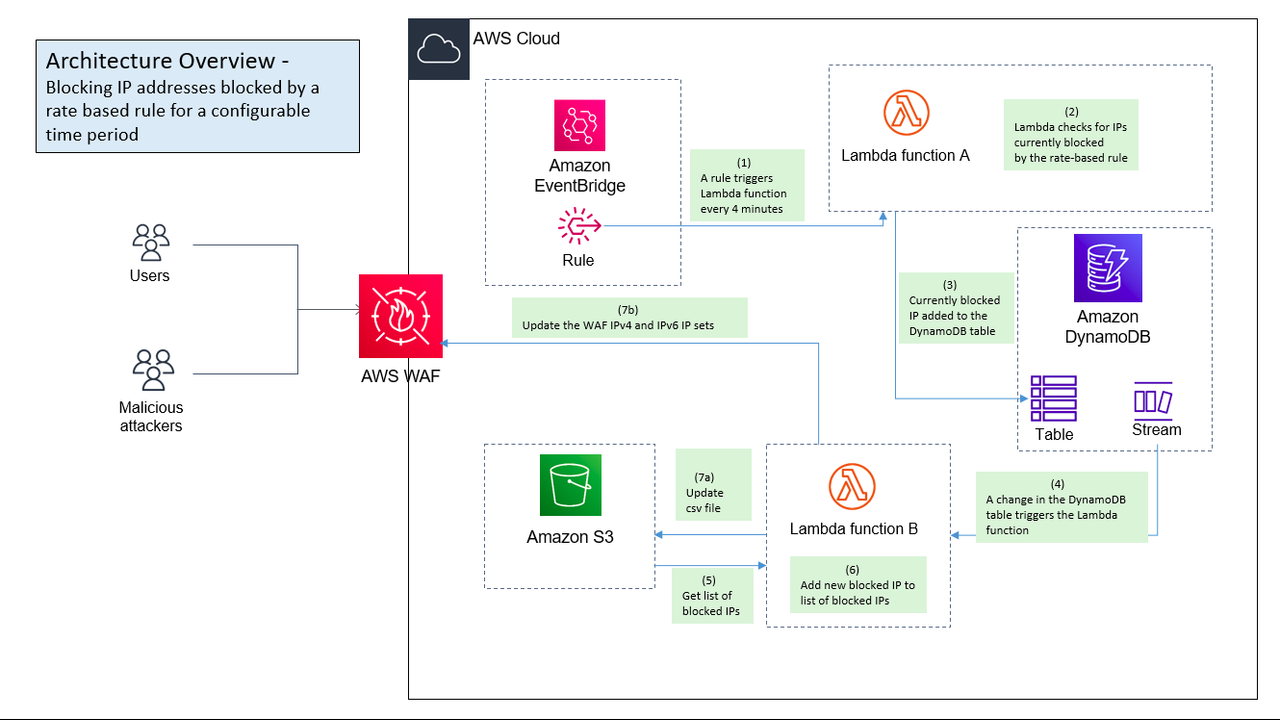Click the AWS Cloud label

516,39
